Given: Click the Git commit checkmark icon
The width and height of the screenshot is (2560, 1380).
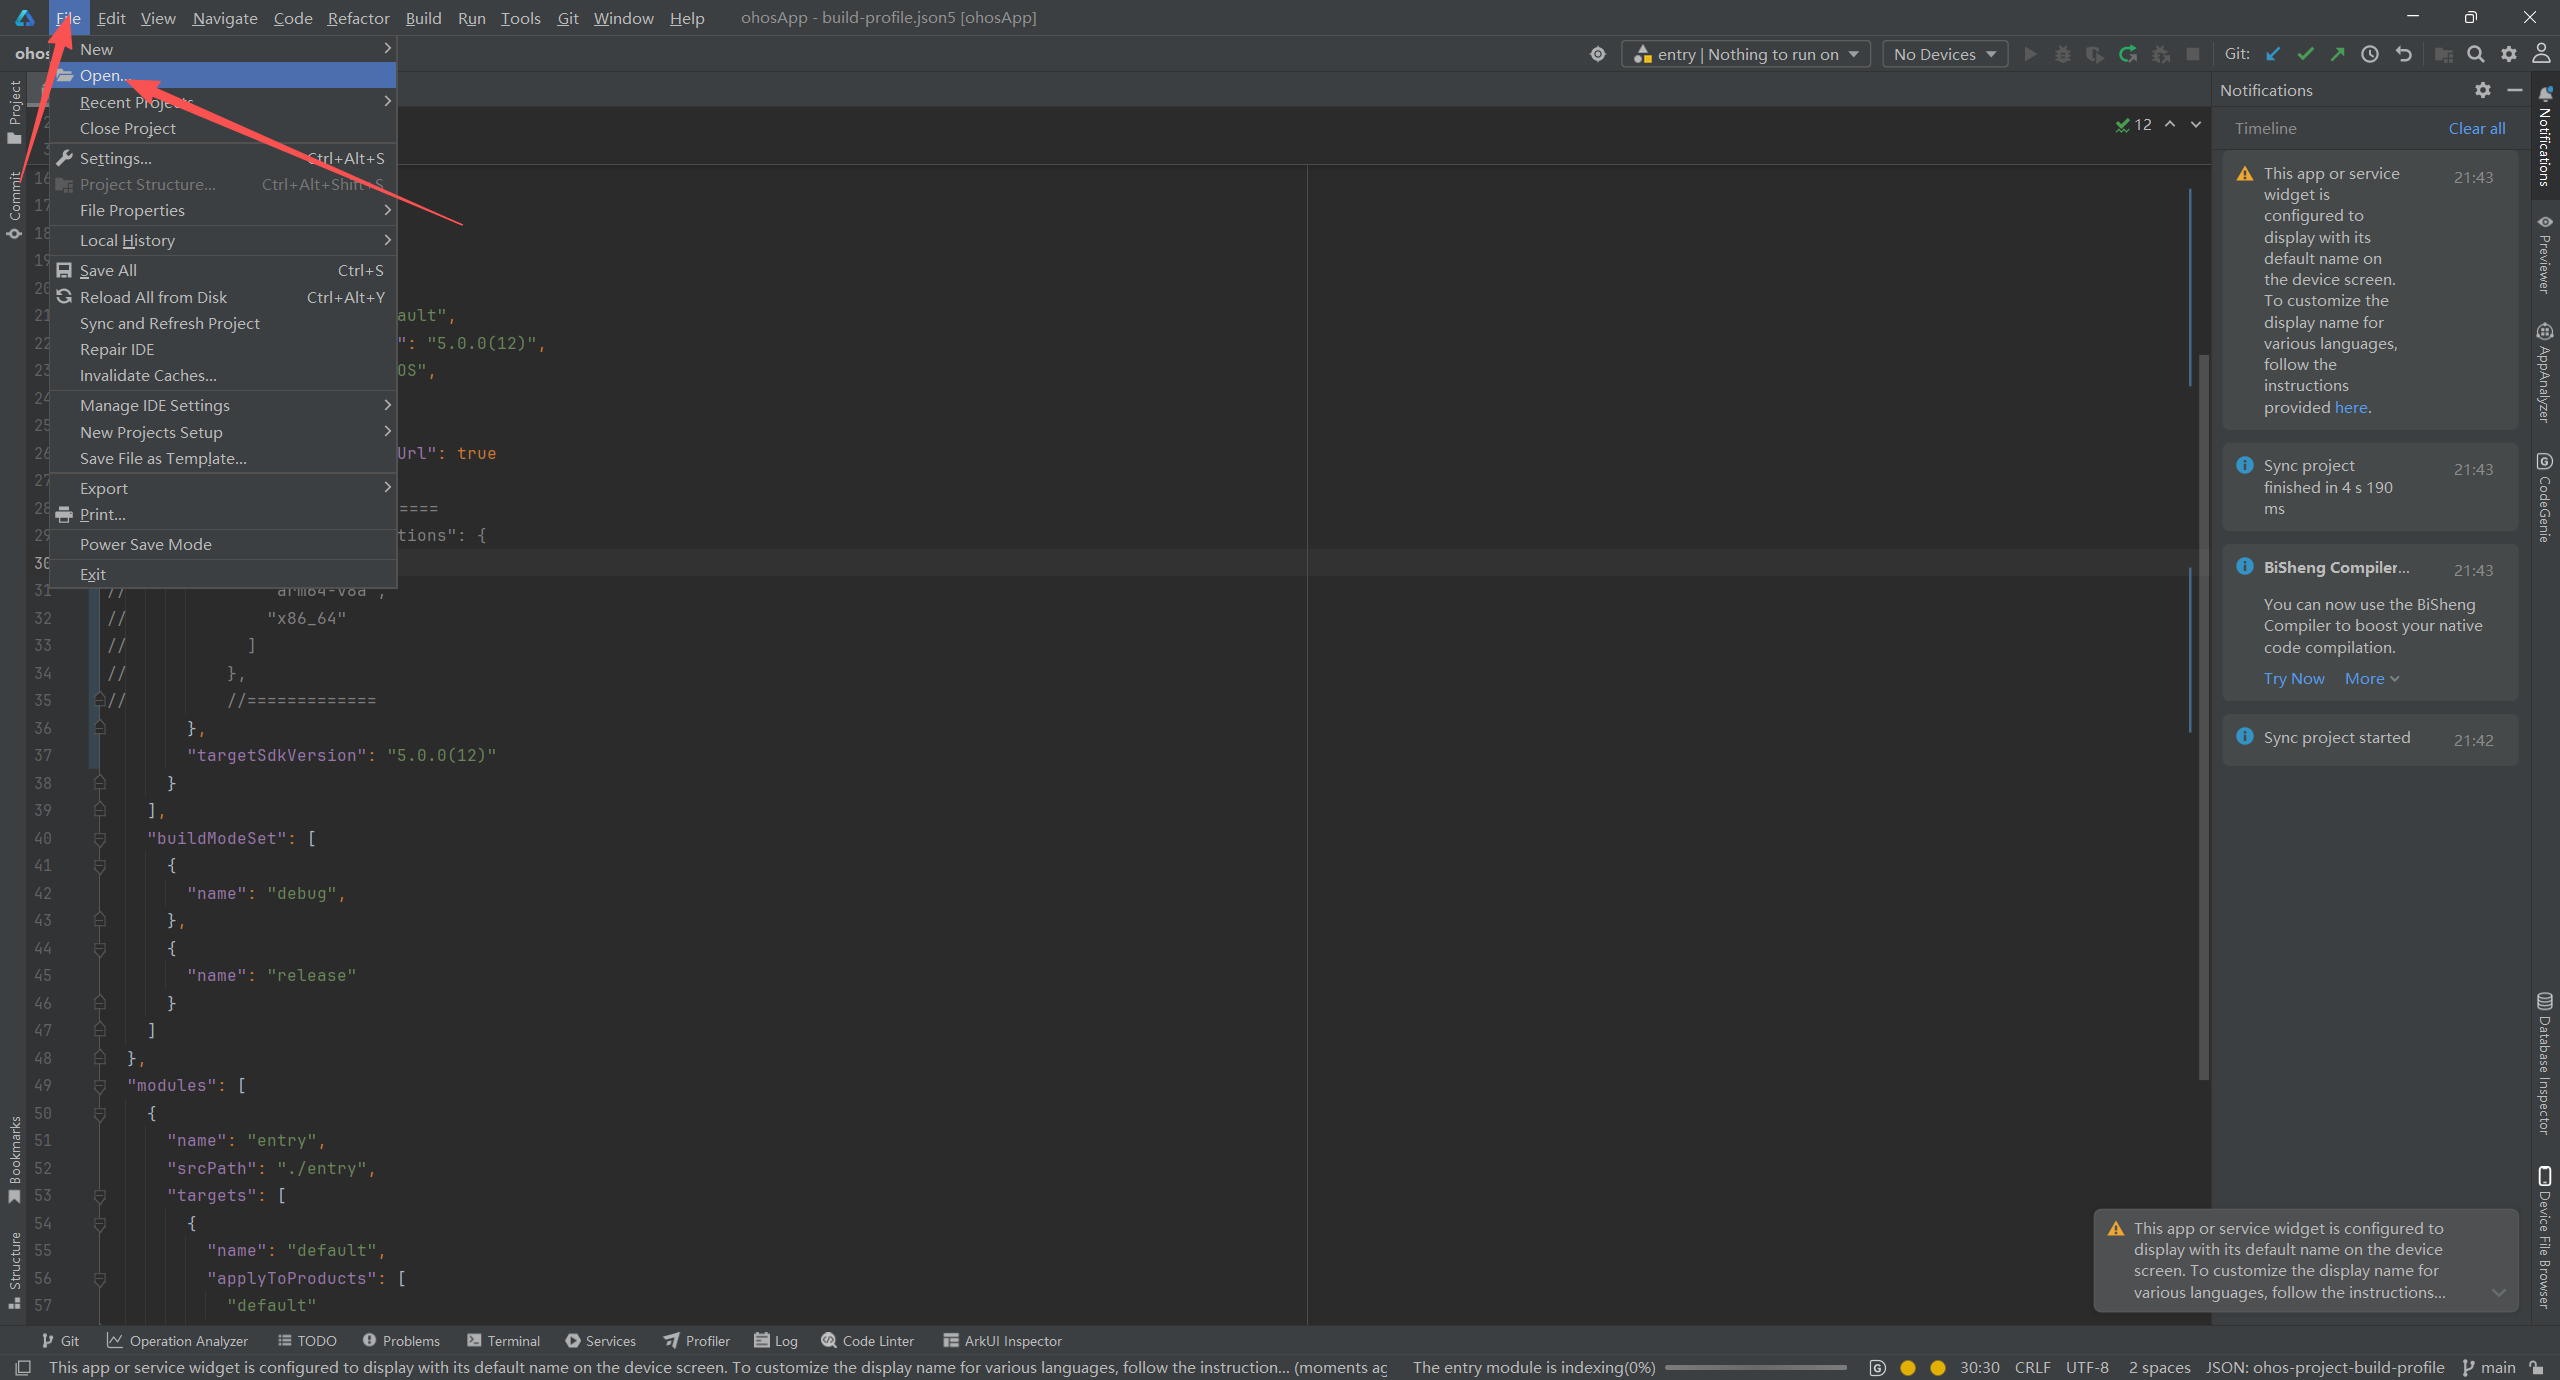Looking at the screenshot, I should 2305,54.
